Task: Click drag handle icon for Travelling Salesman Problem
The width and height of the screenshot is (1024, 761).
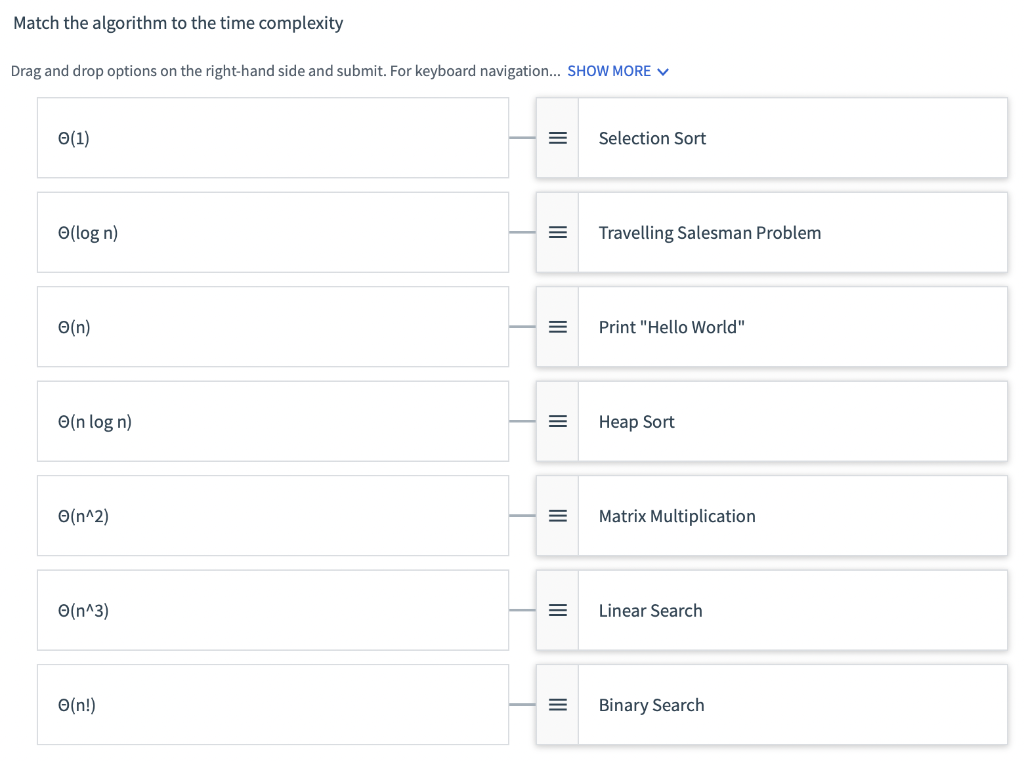Action: click(557, 233)
